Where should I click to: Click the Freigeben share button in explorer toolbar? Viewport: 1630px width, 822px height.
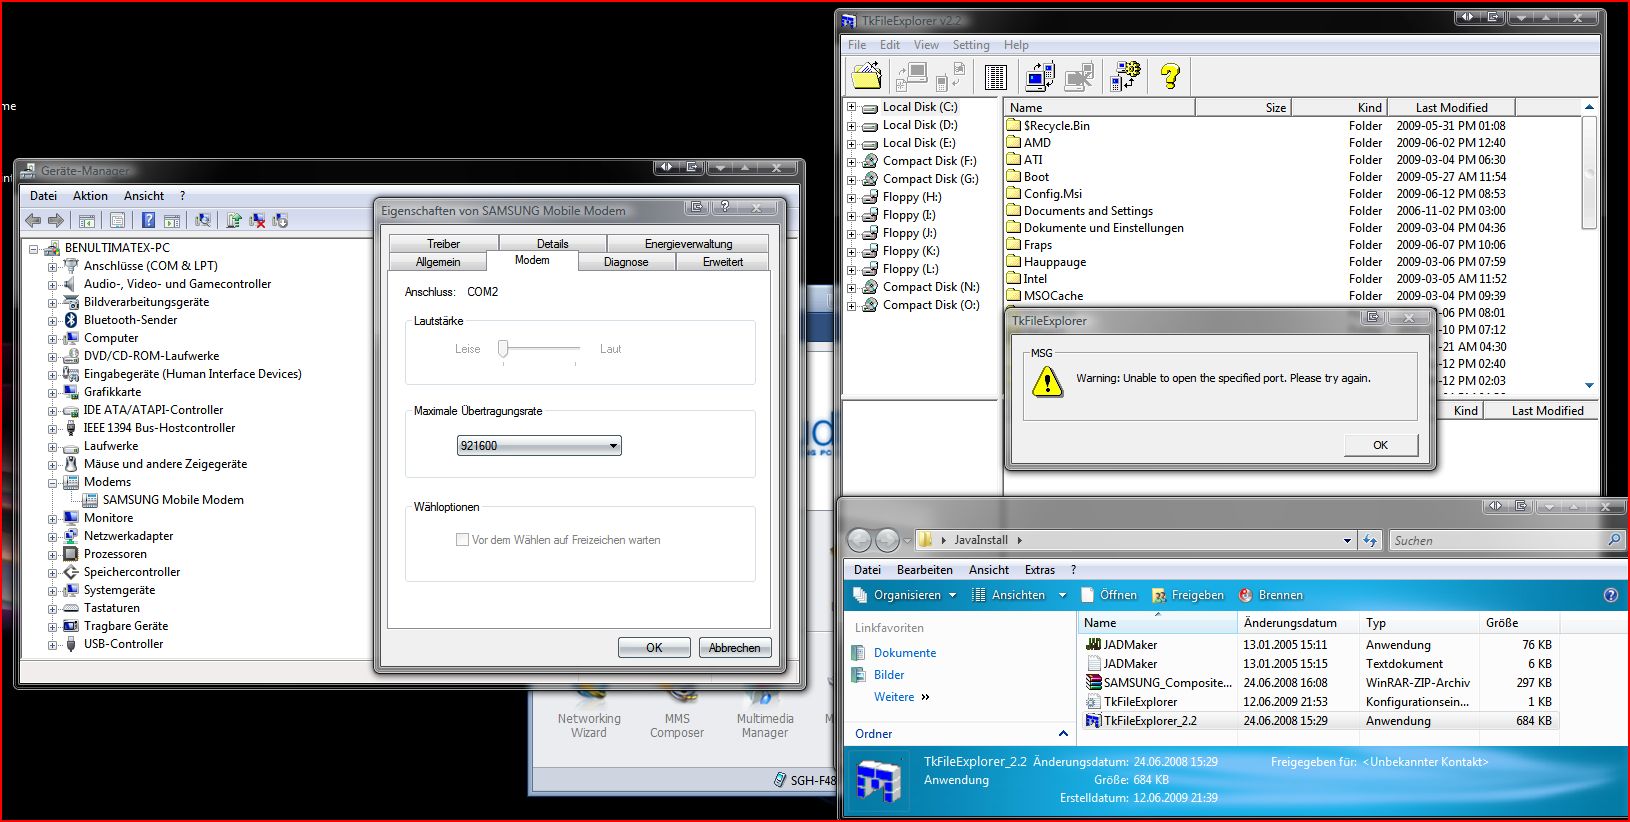tap(1188, 595)
